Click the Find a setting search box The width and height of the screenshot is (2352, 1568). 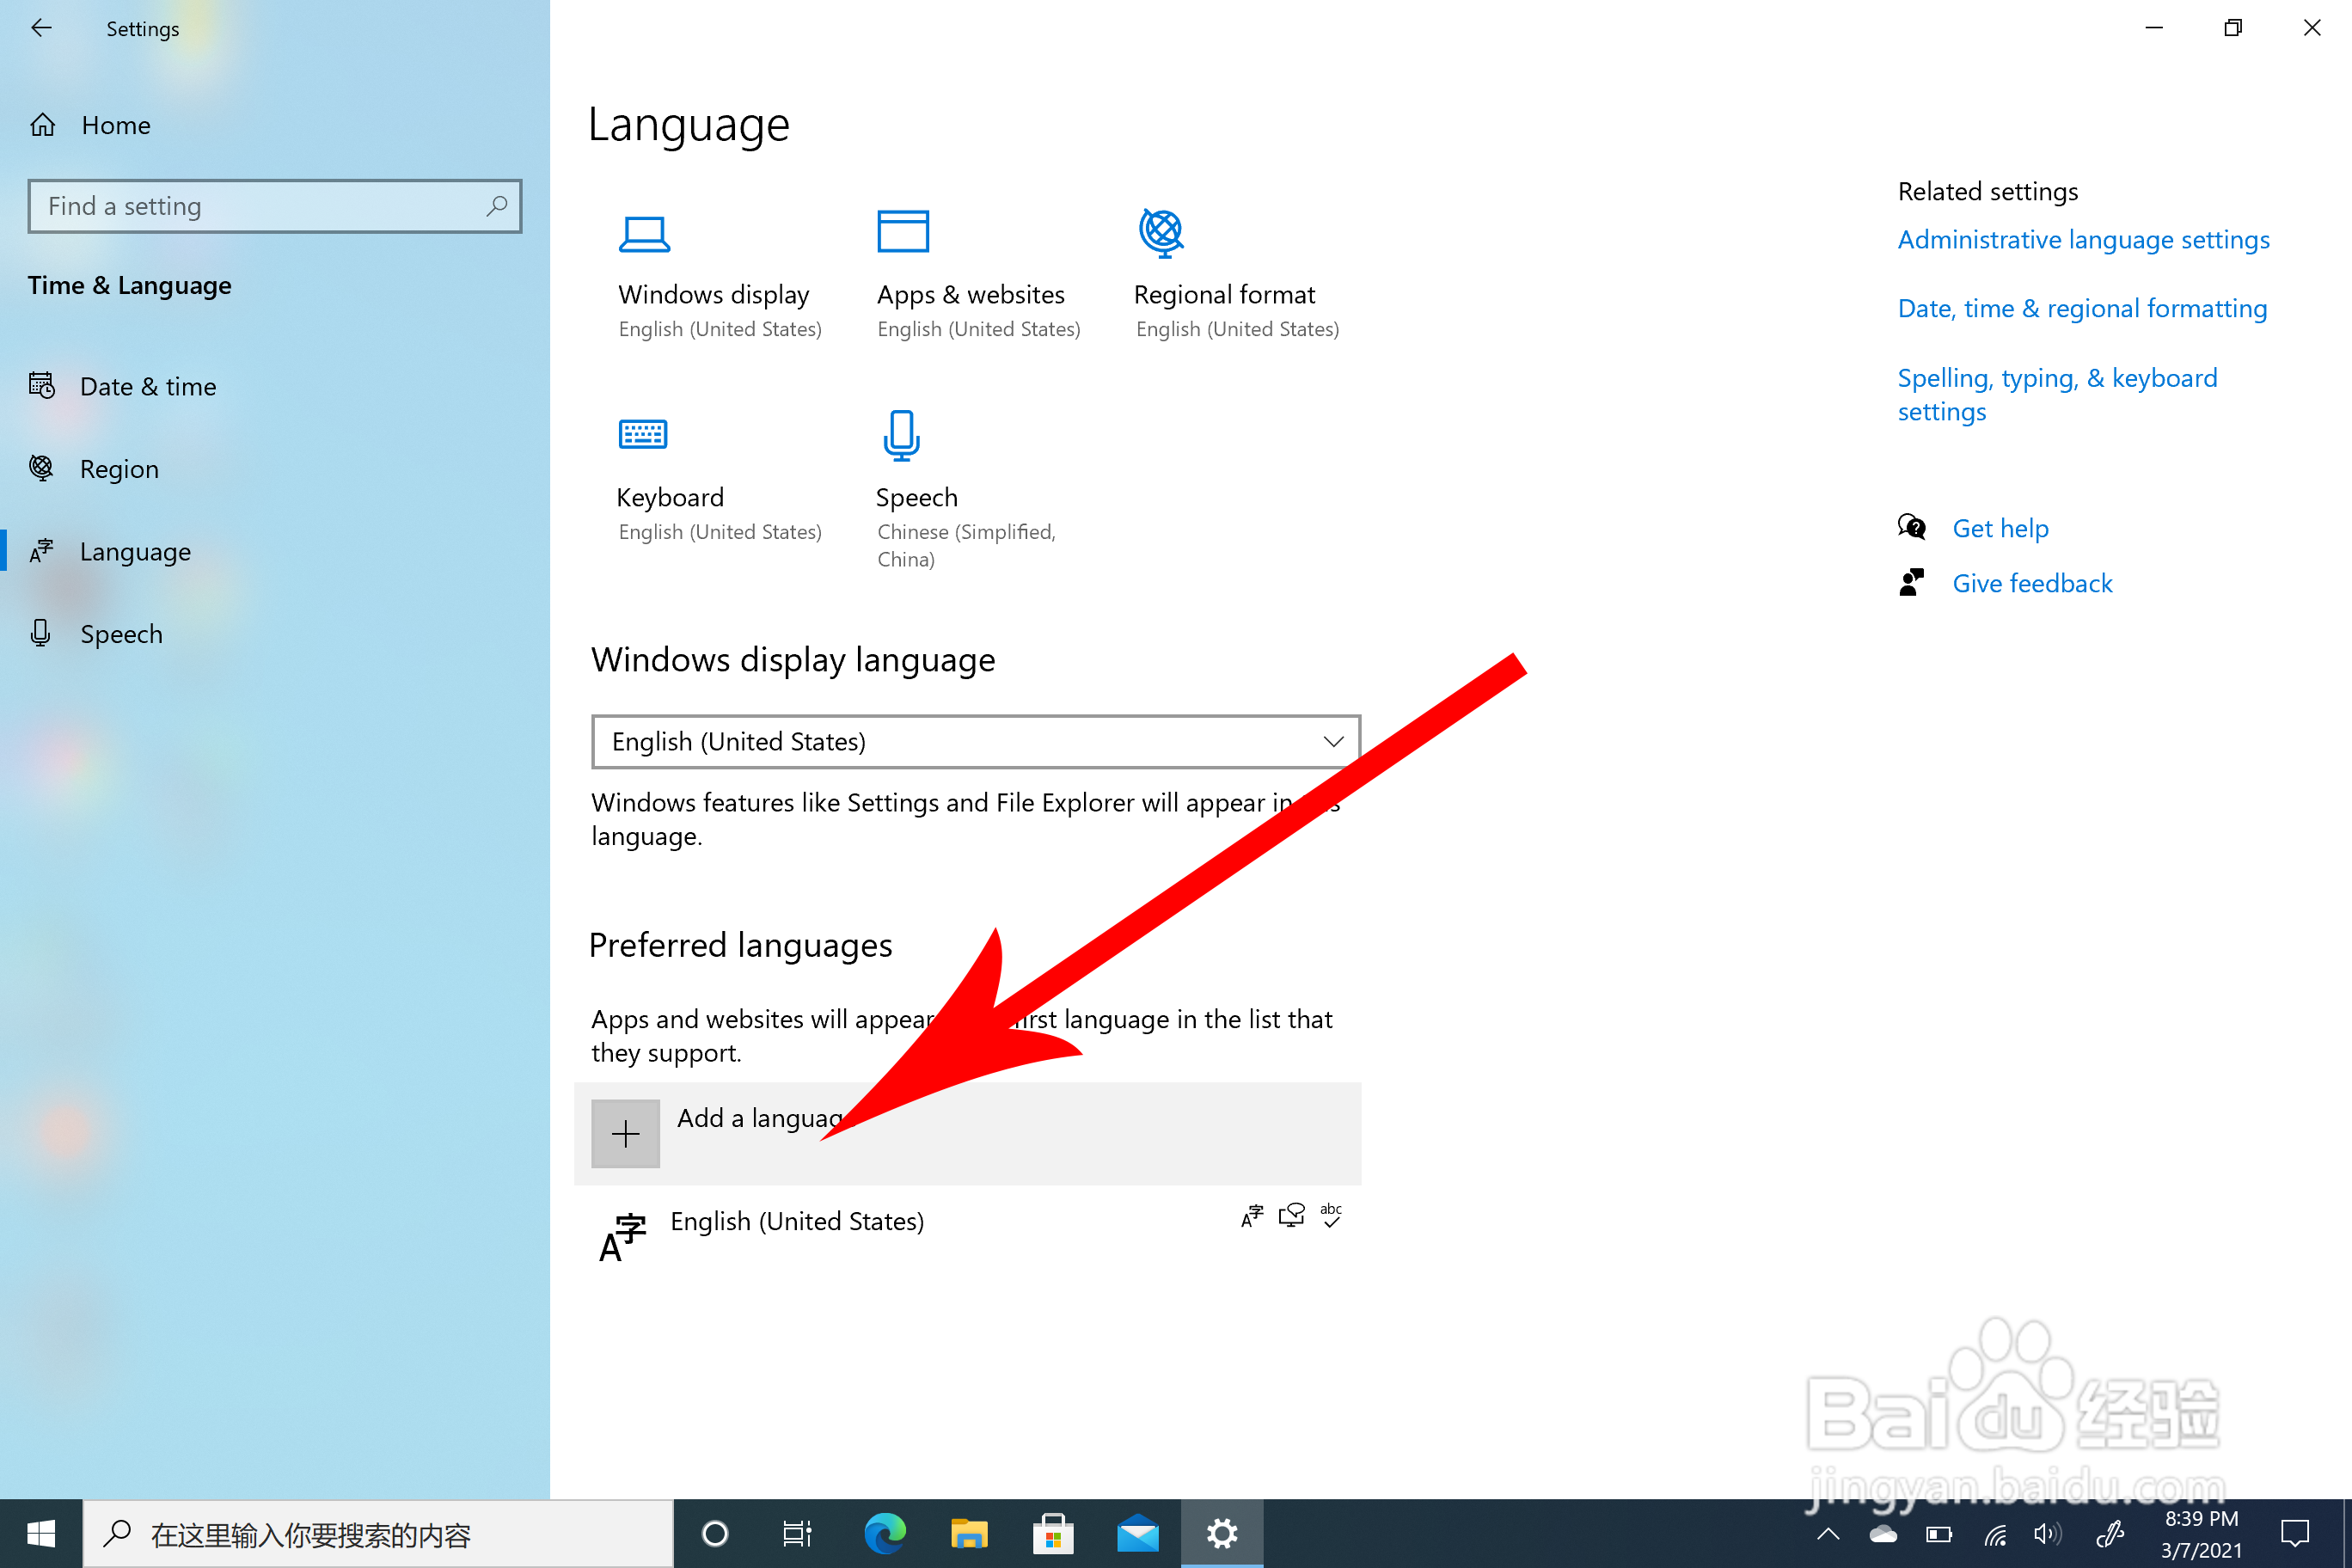[260, 207]
